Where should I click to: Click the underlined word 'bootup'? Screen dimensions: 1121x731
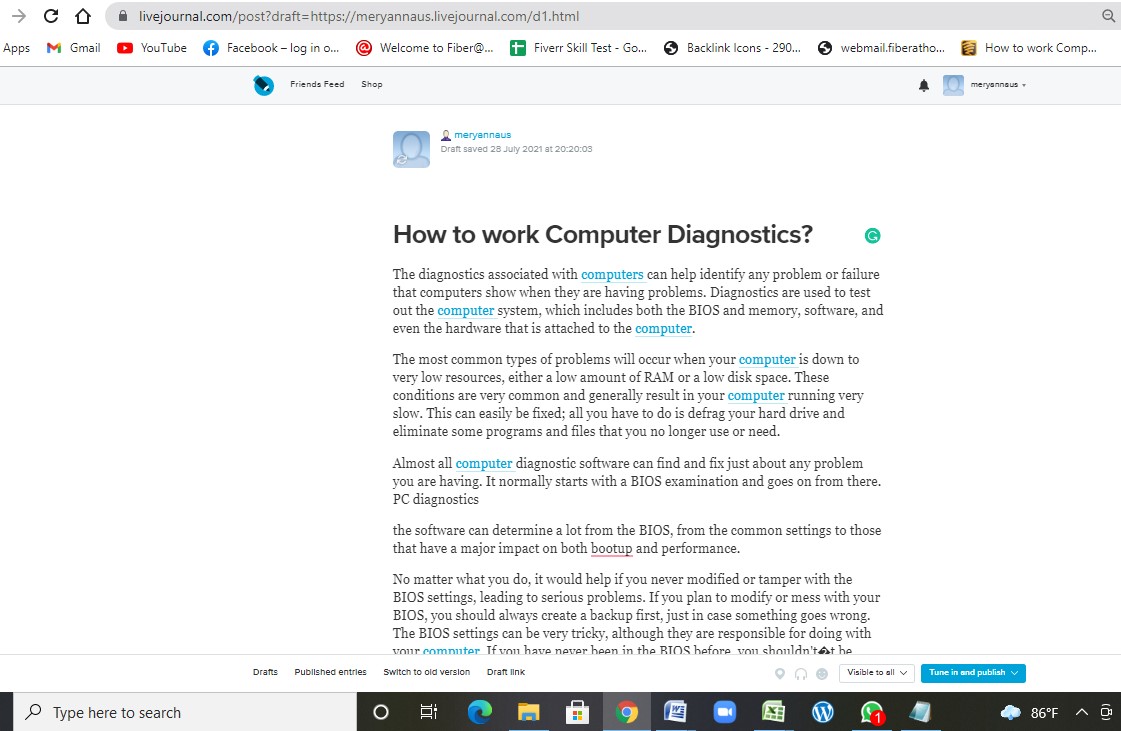[611, 549]
